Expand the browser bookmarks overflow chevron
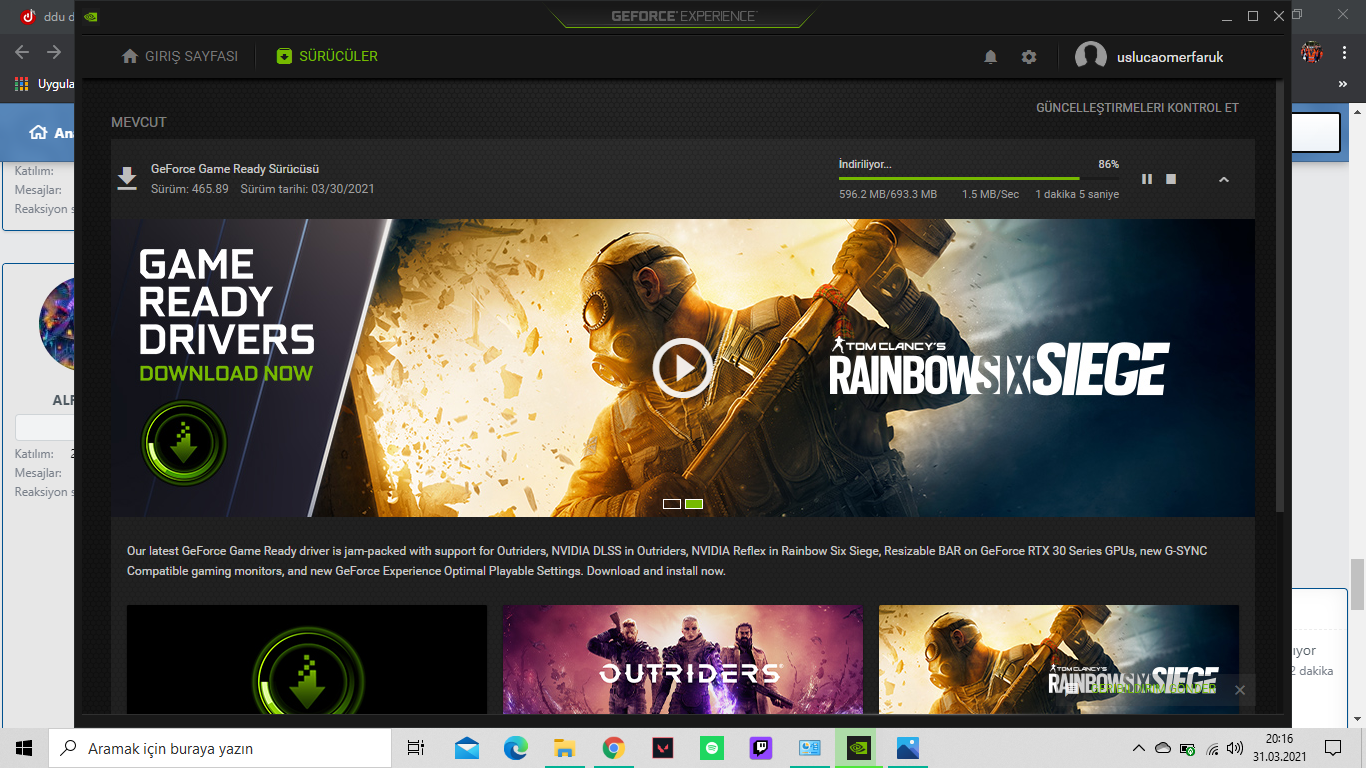 click(1343, 84)
